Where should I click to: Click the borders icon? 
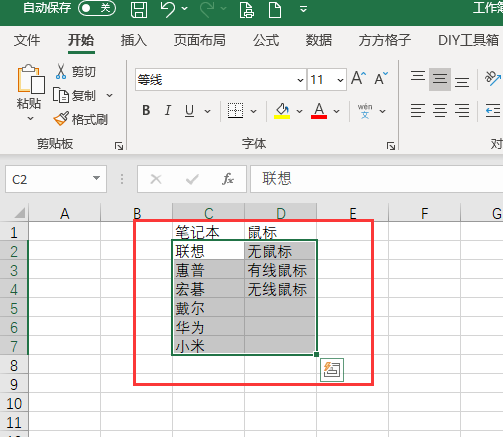tap(235, 110)
